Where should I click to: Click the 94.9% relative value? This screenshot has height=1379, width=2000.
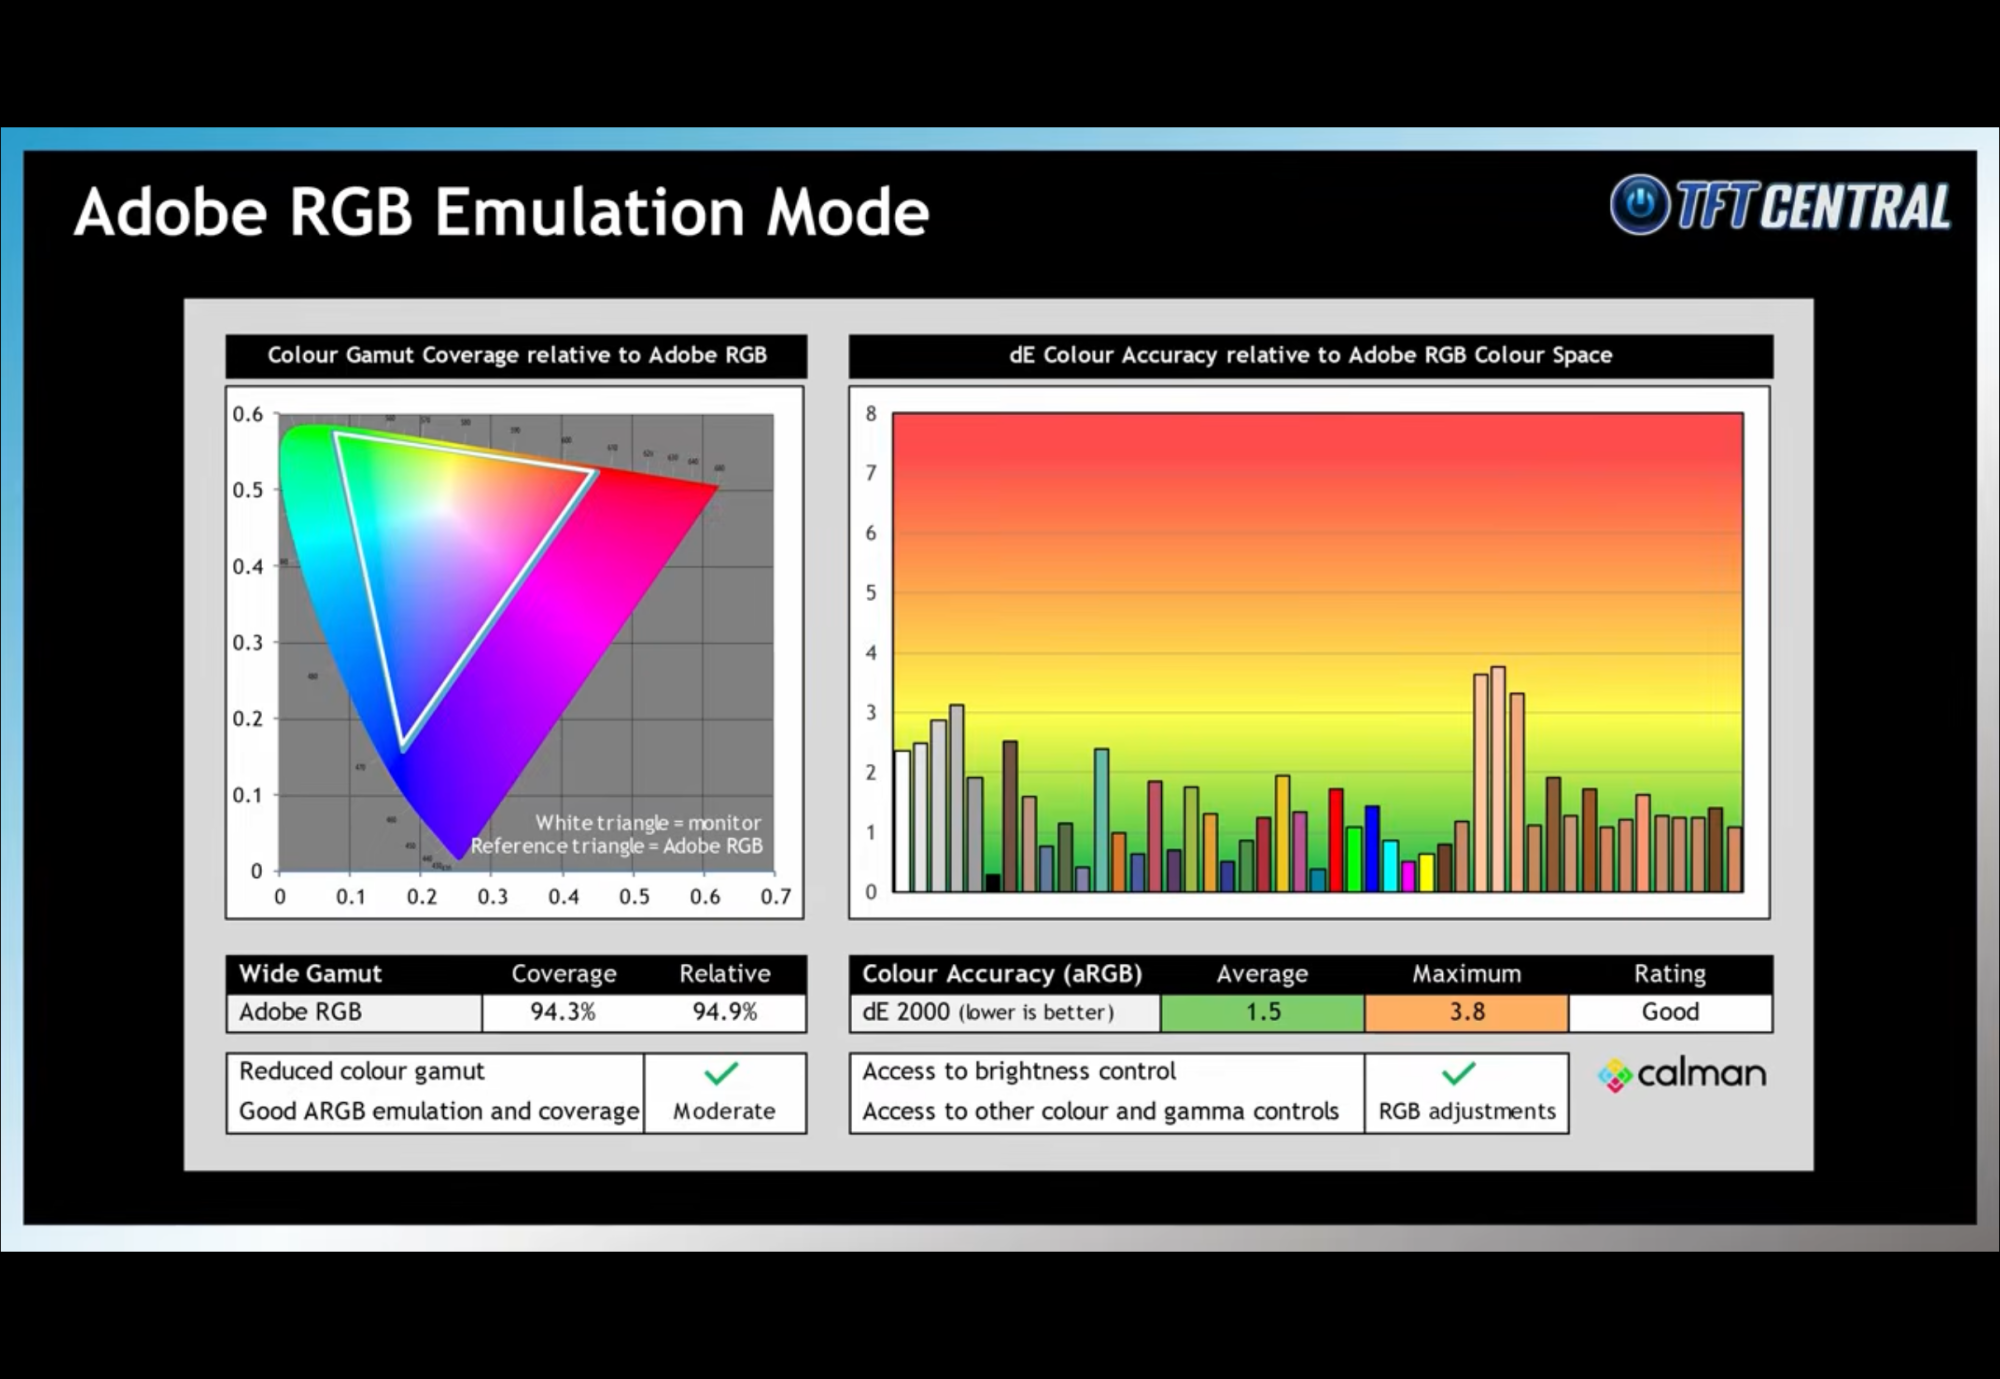(724, 1012)
